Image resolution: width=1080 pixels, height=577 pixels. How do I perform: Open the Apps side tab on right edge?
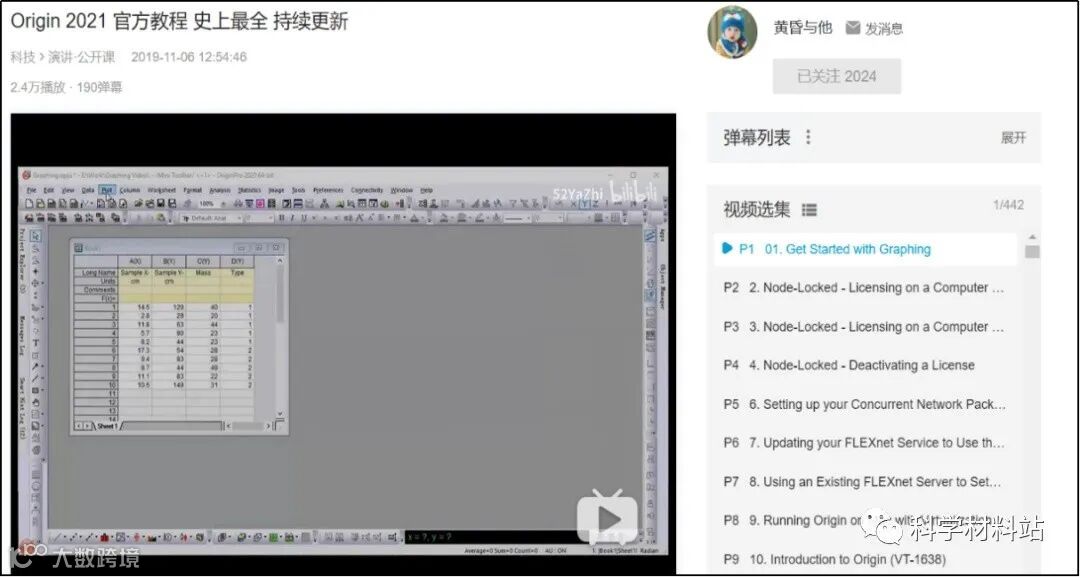(x=662, y=235)
